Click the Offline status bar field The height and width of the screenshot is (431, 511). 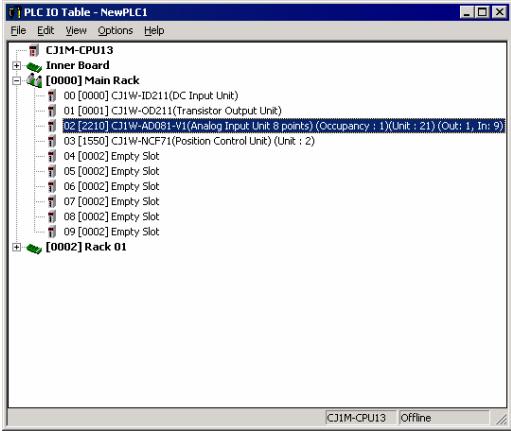click(444, 418)
